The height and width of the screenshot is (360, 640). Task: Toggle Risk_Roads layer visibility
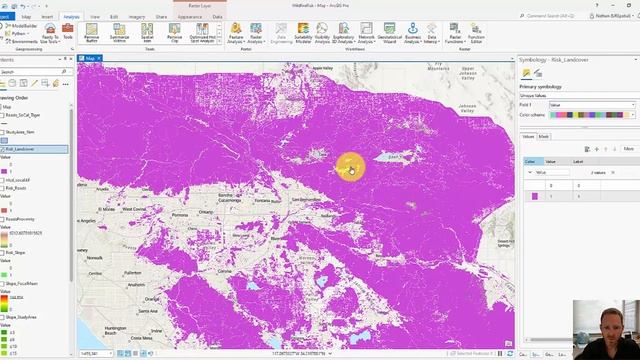pos(2,189)
